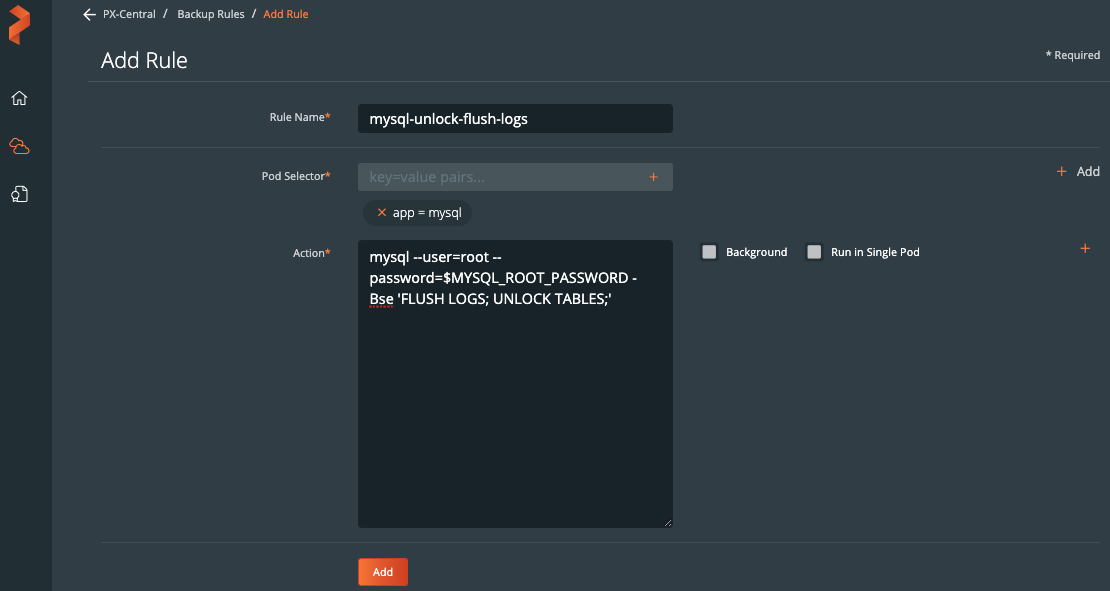Open the Home icon in sidebar
1110x591 pixels.
pyautogui.click(x=19, y=98)
